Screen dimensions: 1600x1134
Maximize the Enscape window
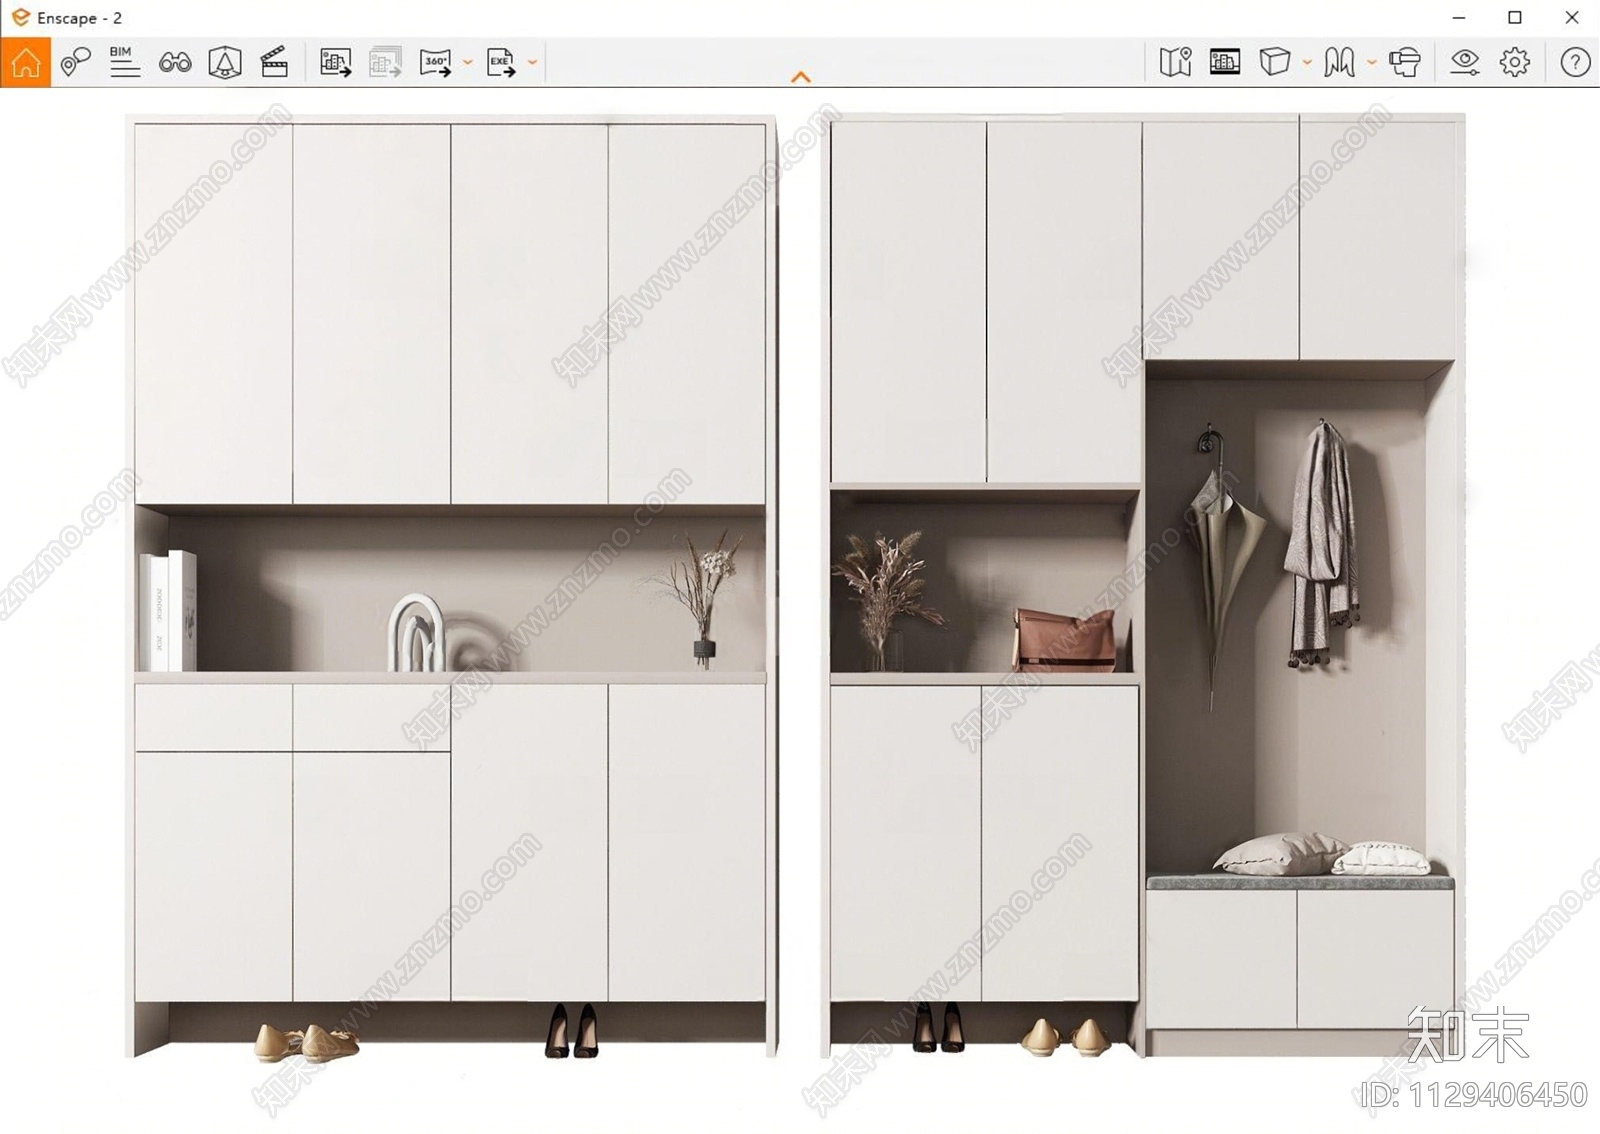tap(1515, 17)
